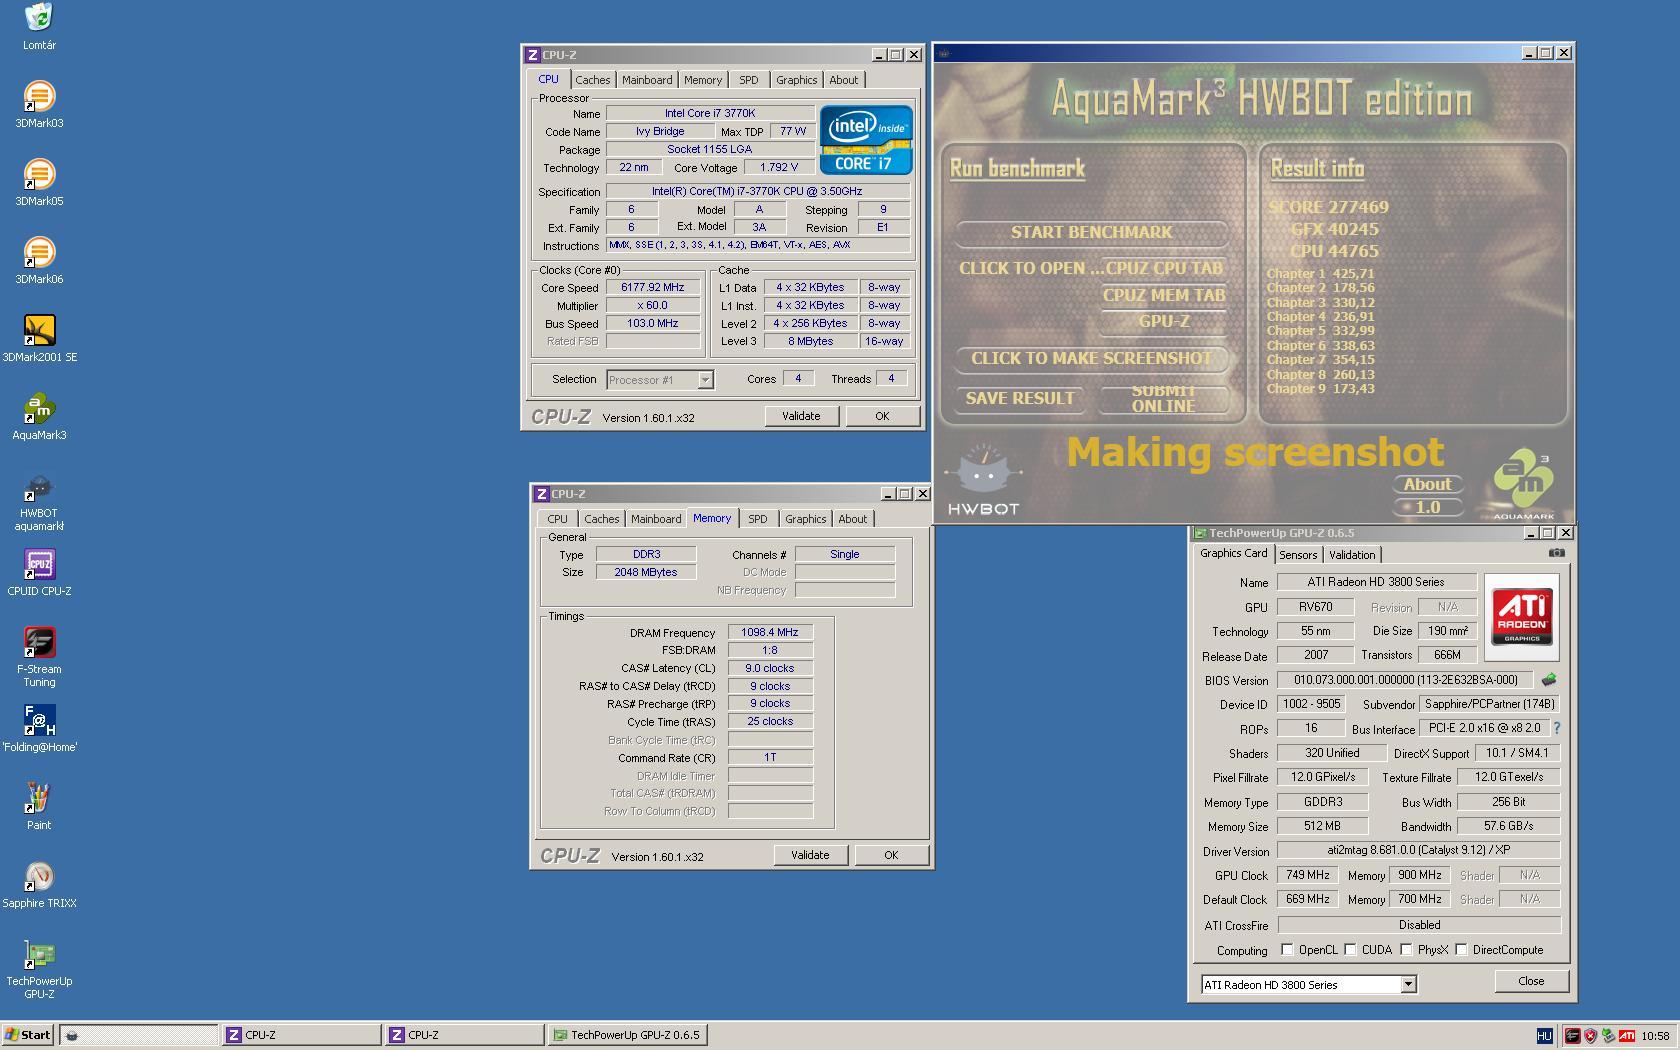
Task: Select the first CPU-Z taskbar button
Action: 302,1035
